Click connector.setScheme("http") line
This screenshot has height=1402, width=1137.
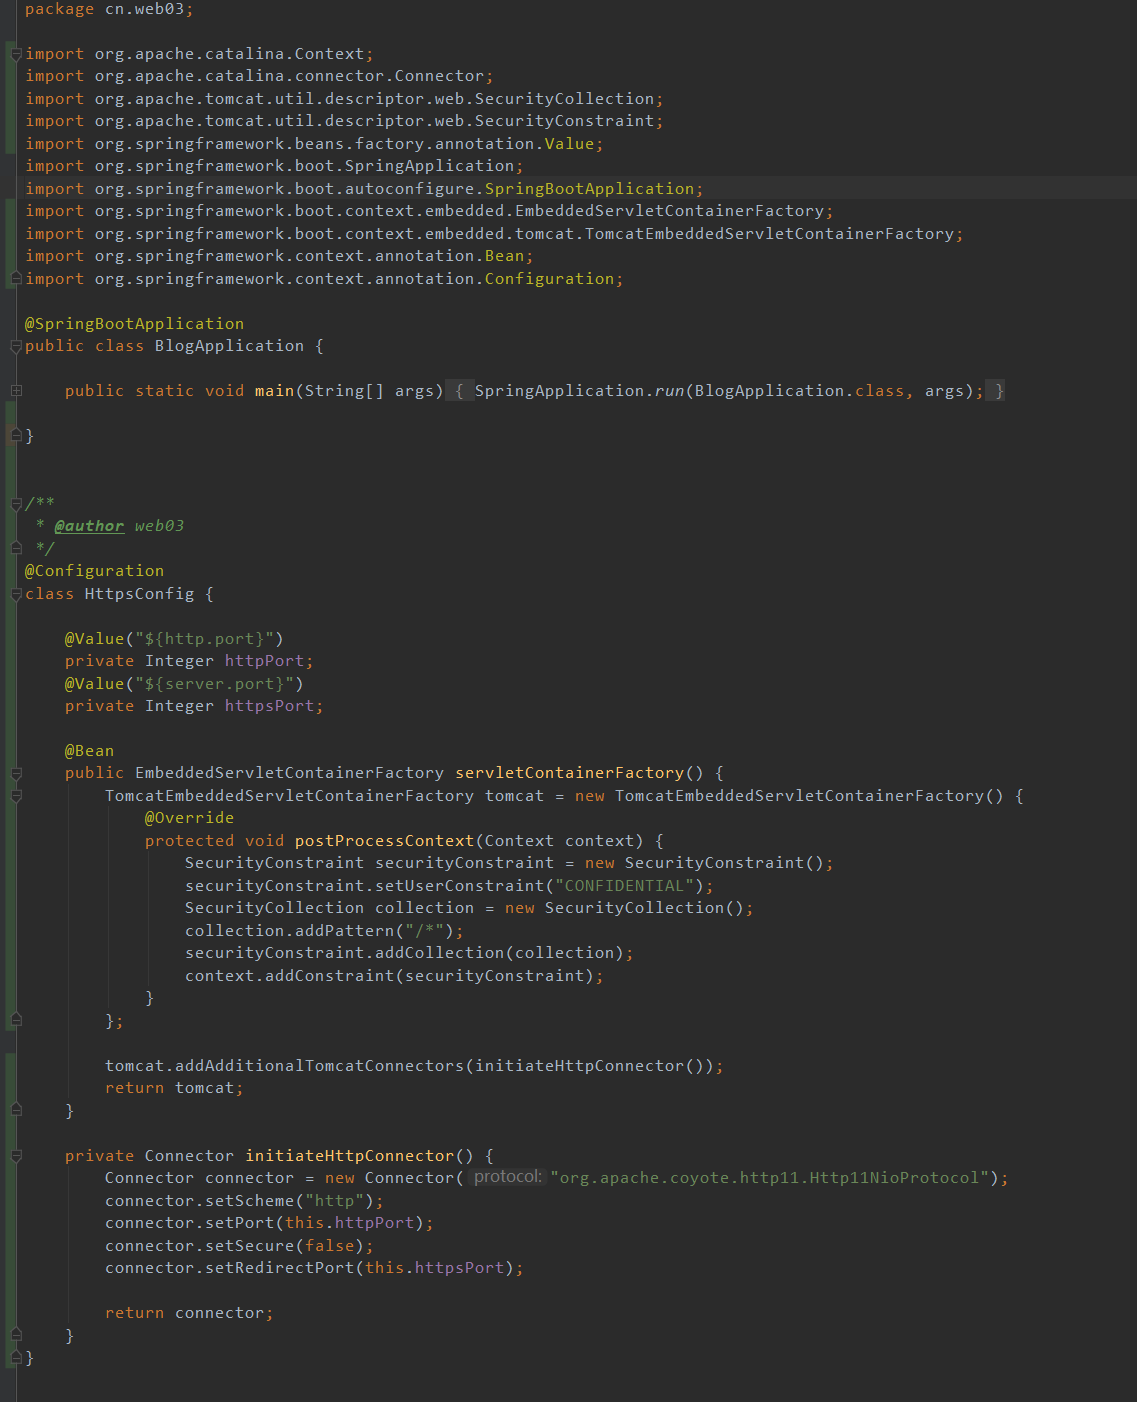pyautogui.click(x=244, y=1201)
